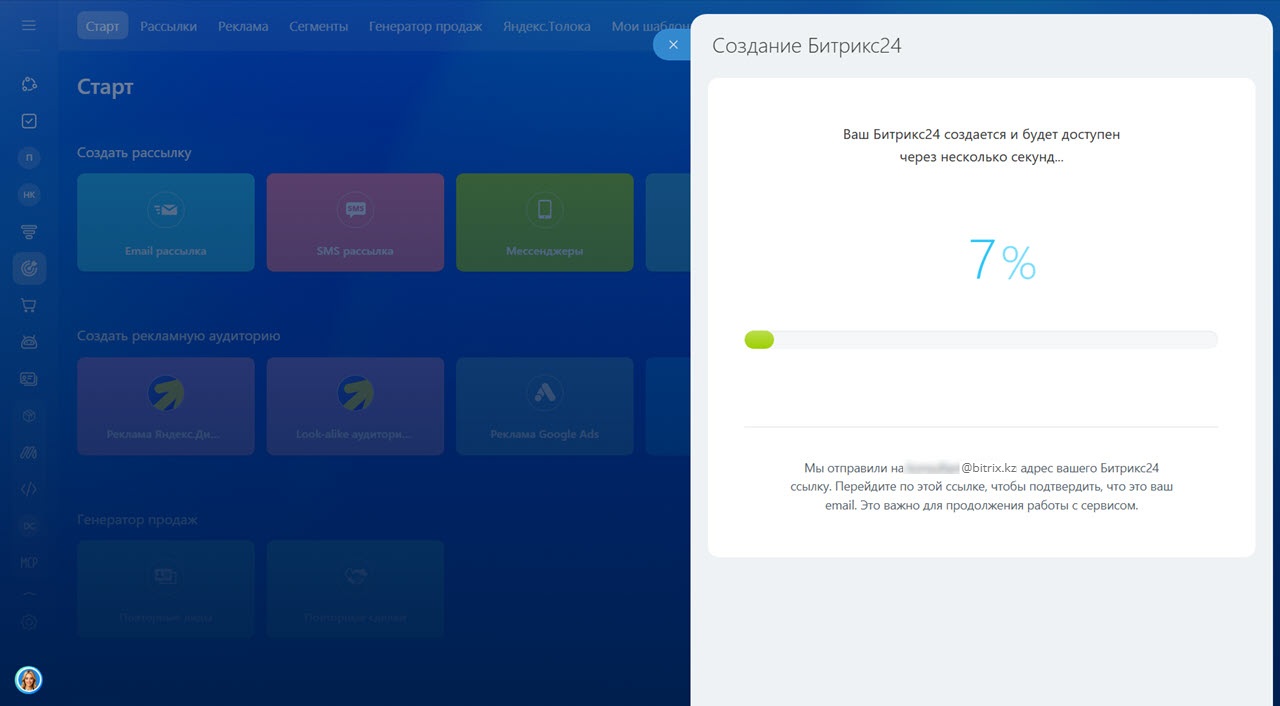The height and width of the screenshot is (706, 1280).
Task: Select the SMS рассылка tile
Action: pyautogui.click(x=355, y=222)
